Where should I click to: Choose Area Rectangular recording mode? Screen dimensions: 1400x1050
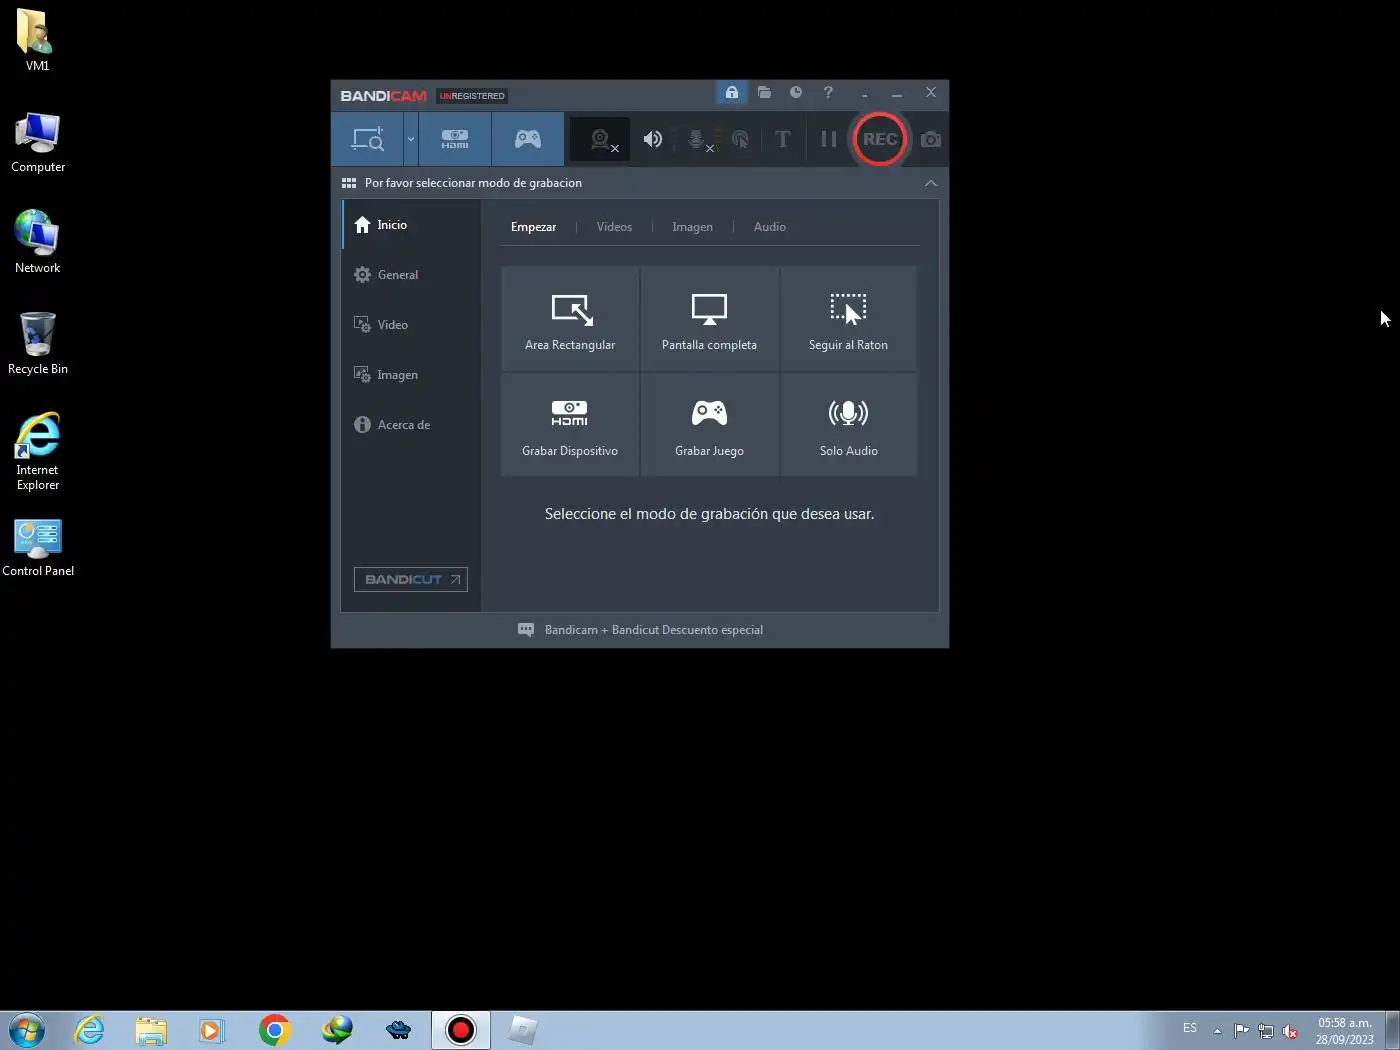[x=570, y=319]
